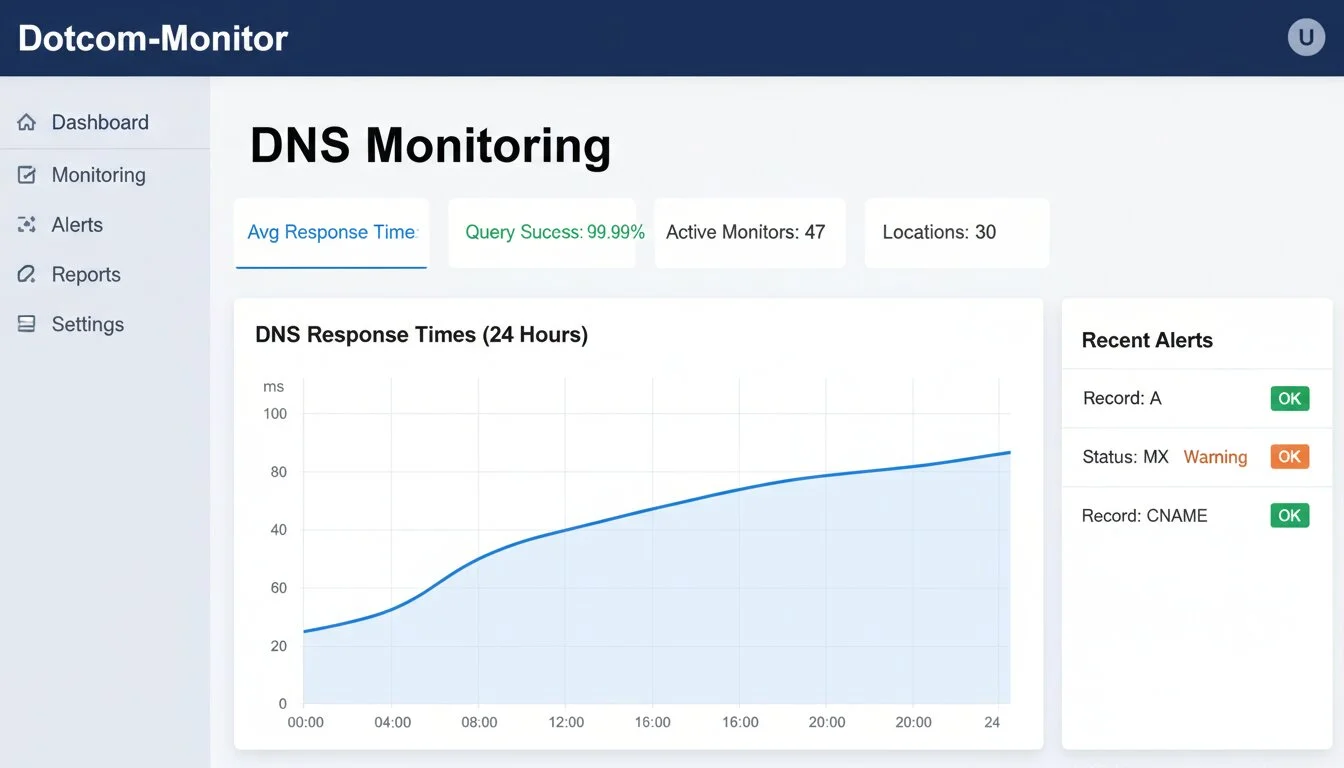The height and width of the screenshot is (768, 1344).
Task: Click the 24 x-axis label
Action: point(992,722)
